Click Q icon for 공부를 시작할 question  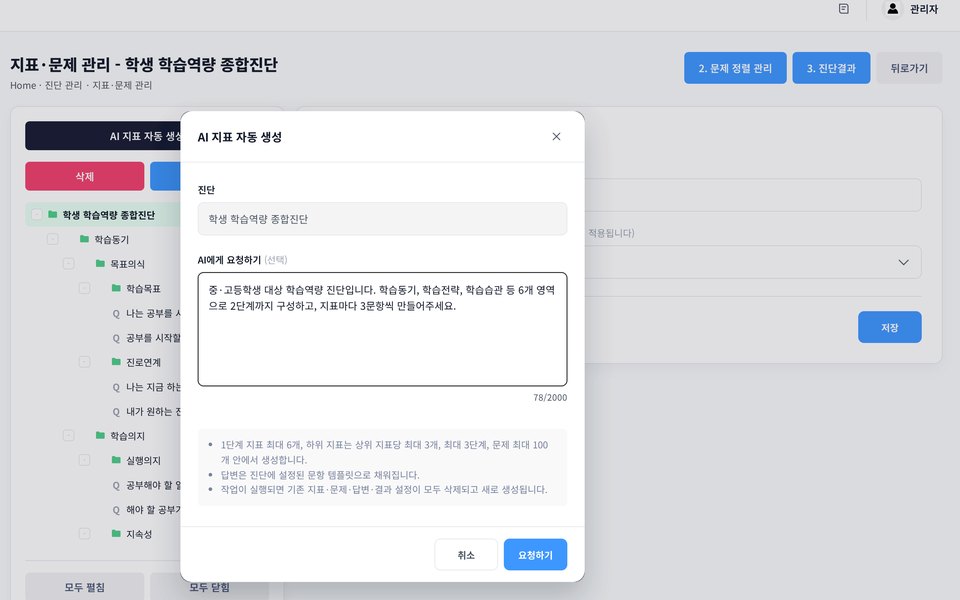pyautogui.click(x=116, y=338)
